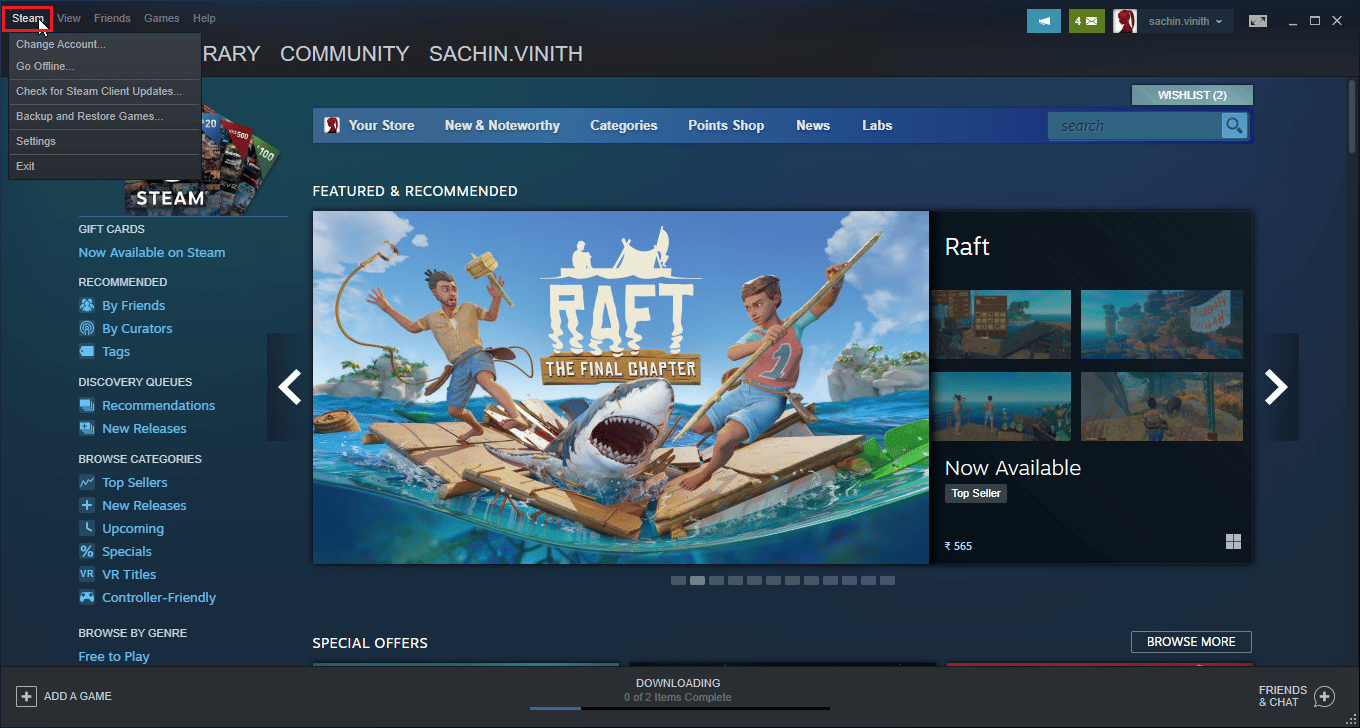Open the Points Shop tab

(x=726, y=125)
